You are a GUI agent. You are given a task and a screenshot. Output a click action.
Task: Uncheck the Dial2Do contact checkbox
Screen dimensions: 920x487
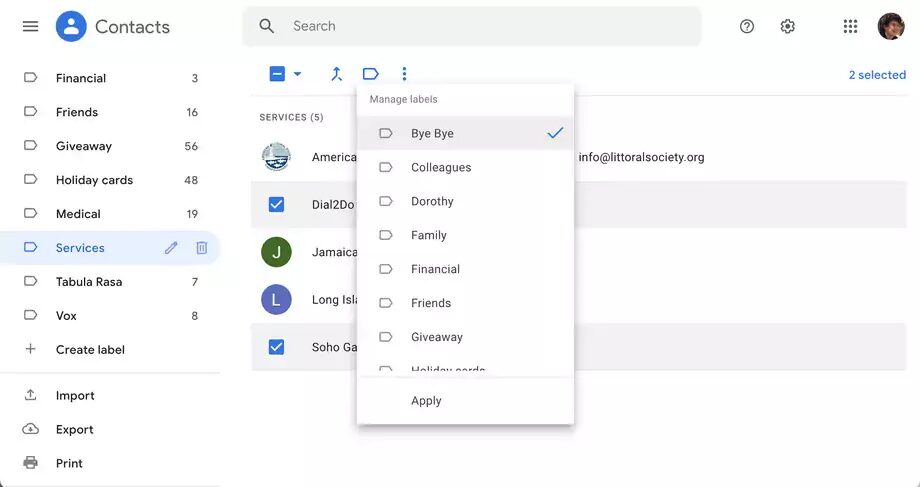[276, 205]
